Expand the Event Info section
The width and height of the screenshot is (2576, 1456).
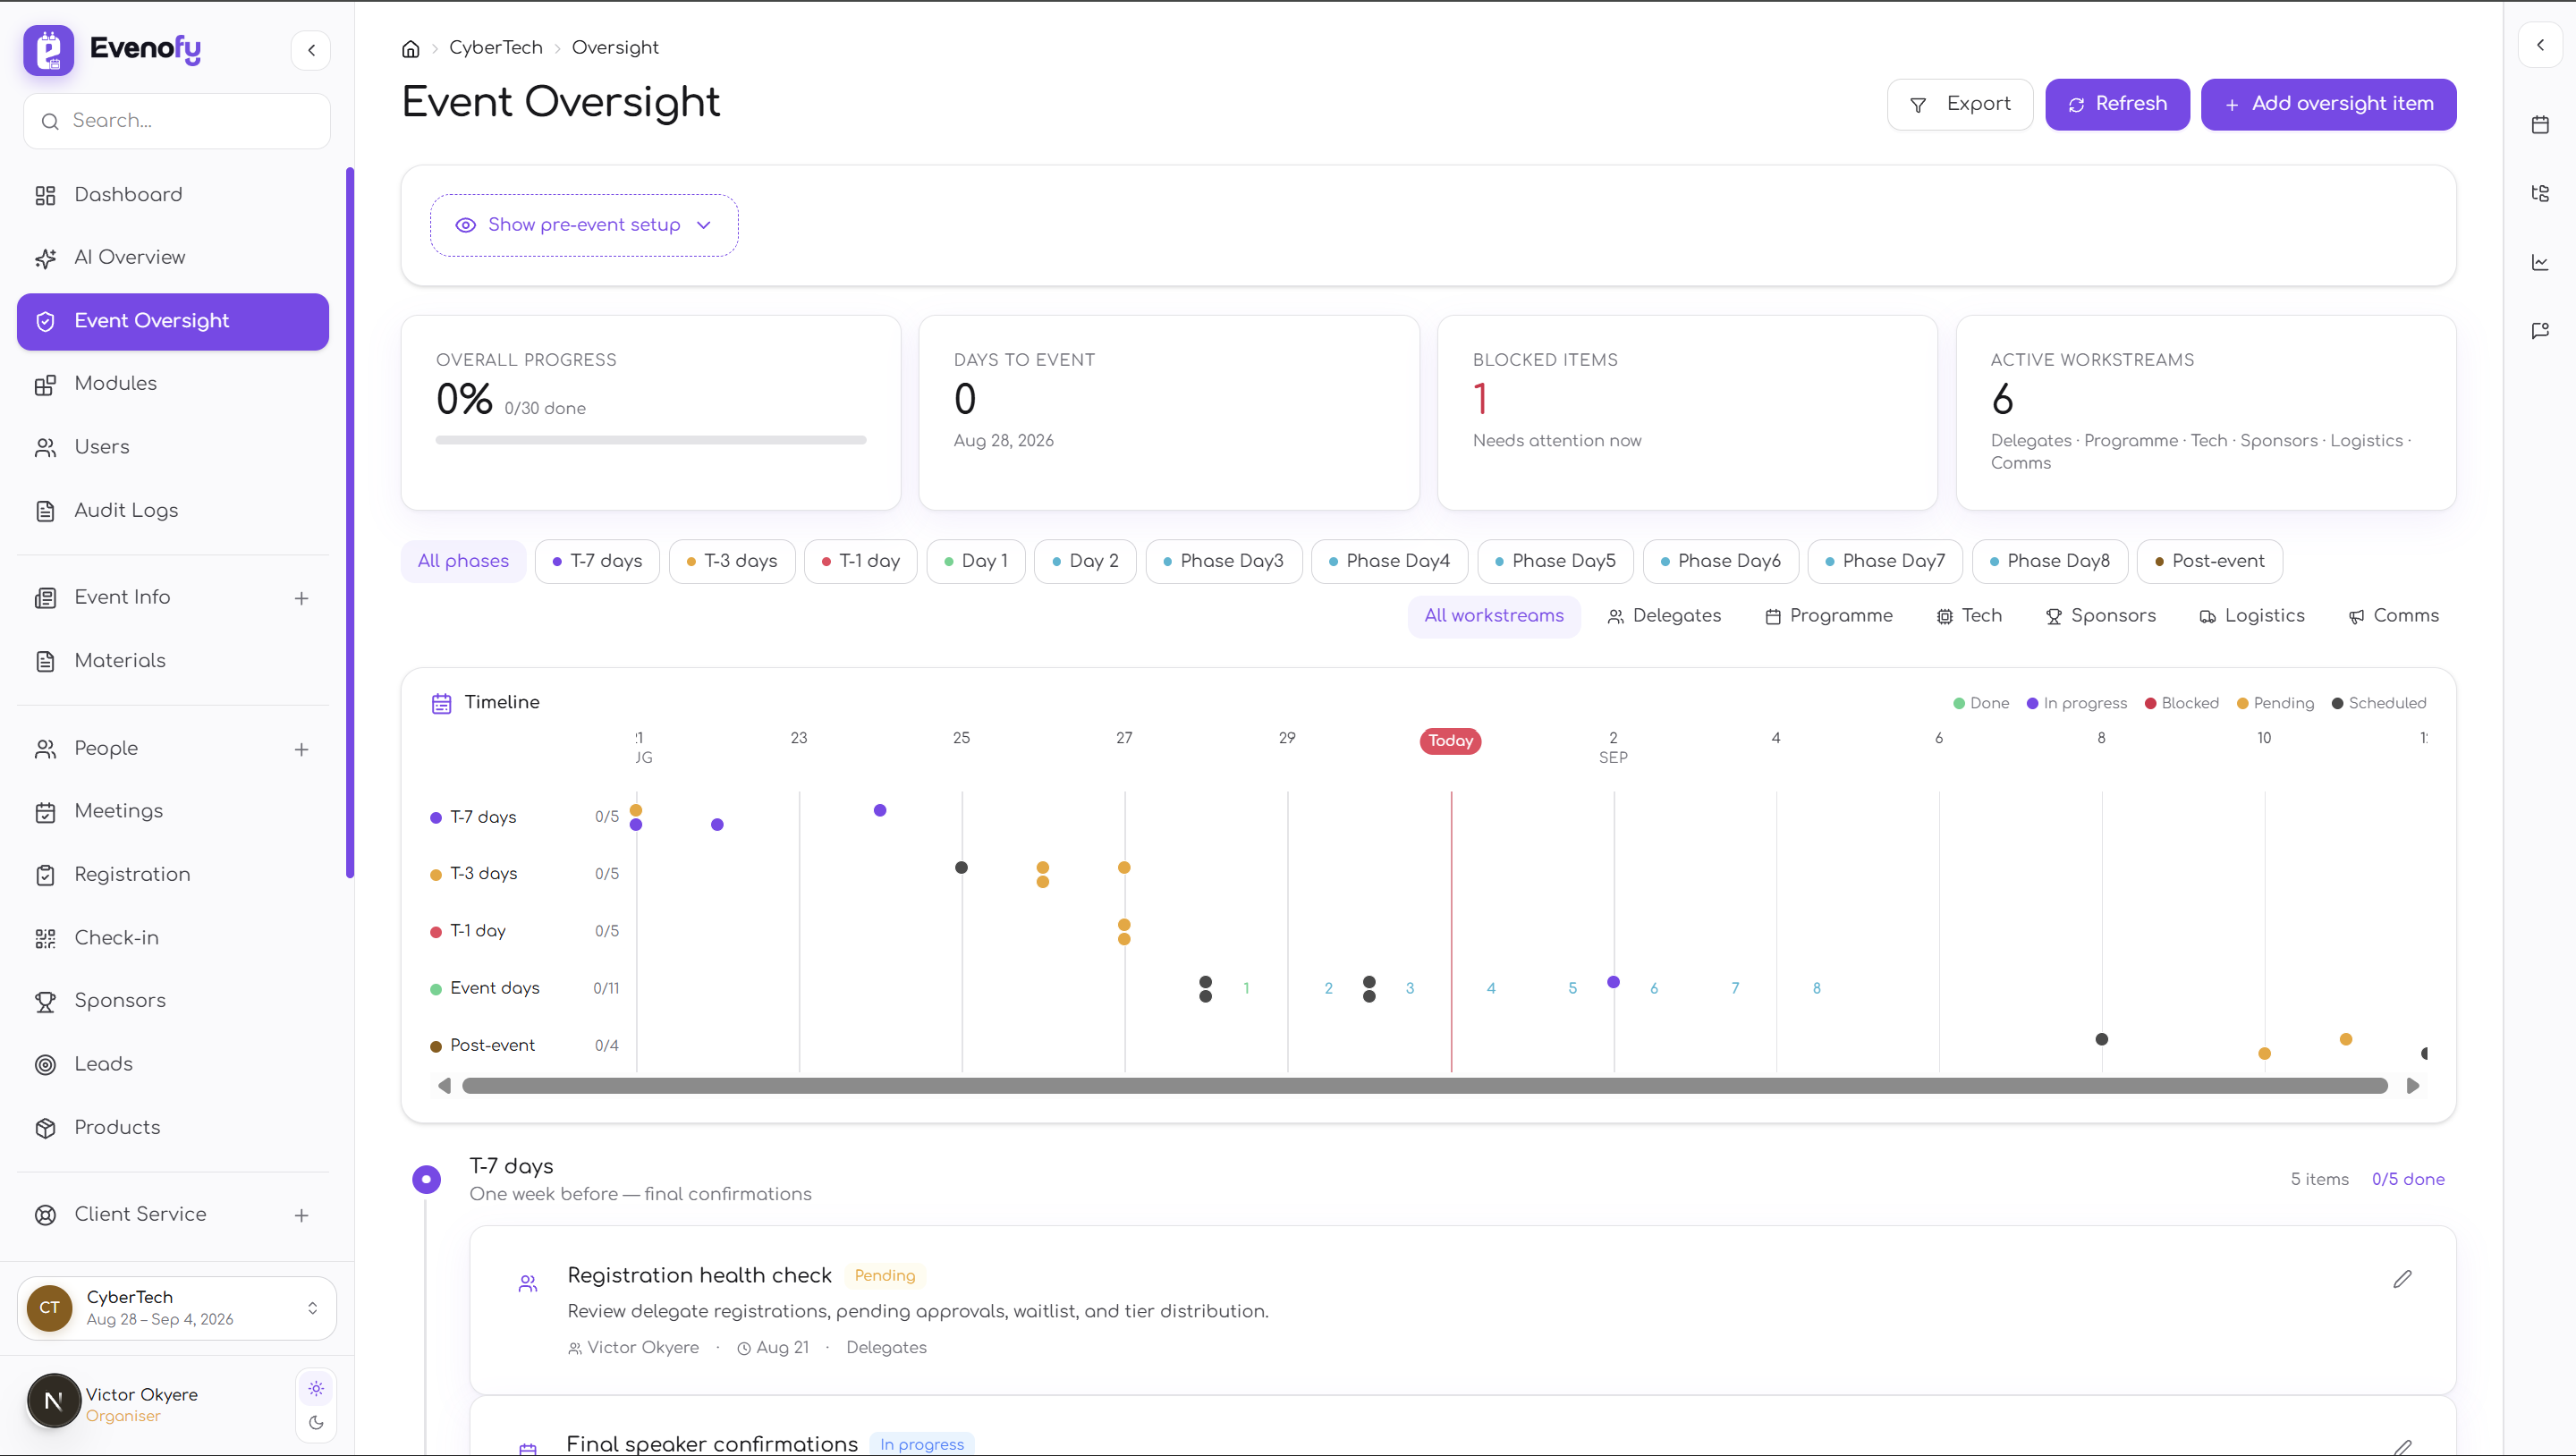301,598
